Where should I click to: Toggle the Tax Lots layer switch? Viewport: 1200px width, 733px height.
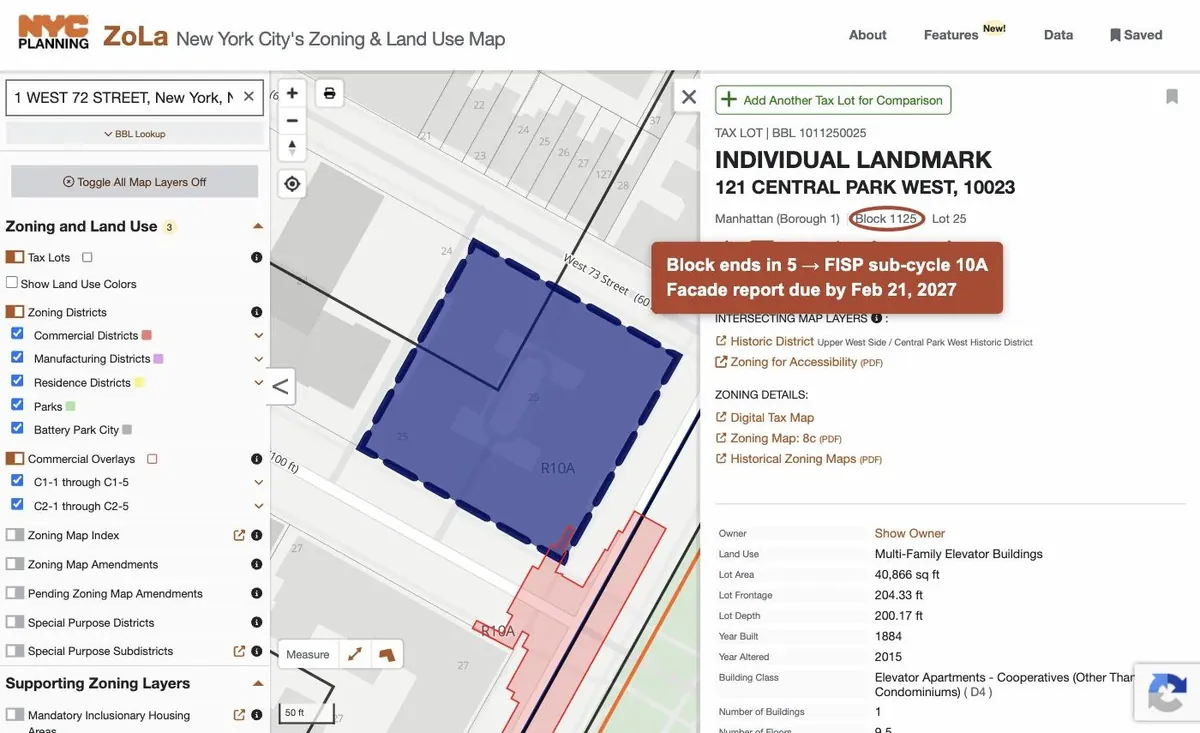[x=14, y=257]
